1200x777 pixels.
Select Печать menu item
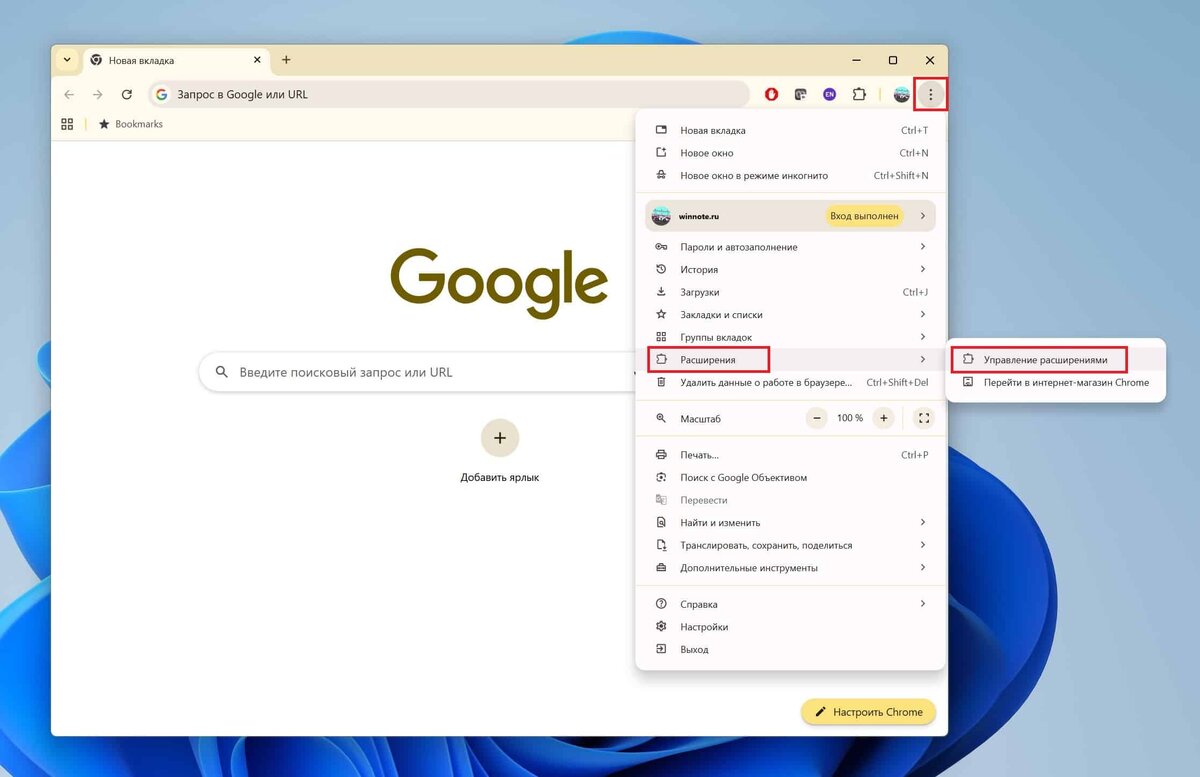(790, 455)
